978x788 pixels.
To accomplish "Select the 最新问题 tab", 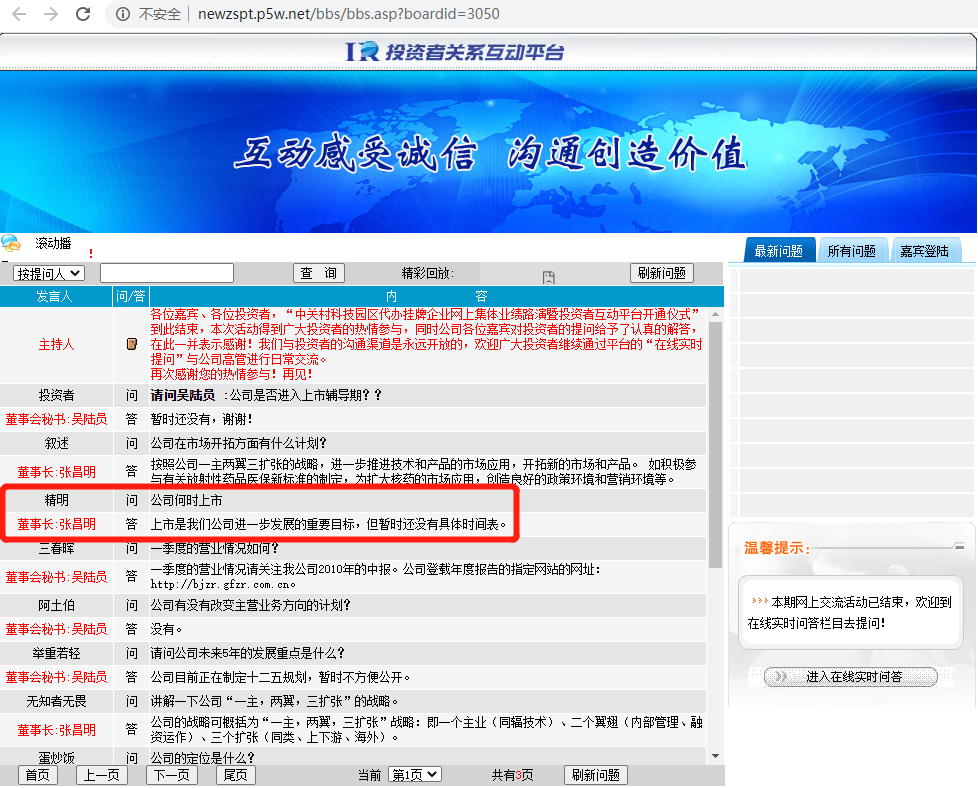I will click(779, 251).
